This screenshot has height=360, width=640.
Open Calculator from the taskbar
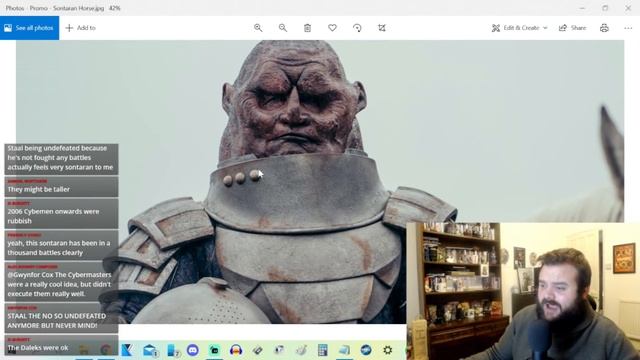[x=322, y=350]
